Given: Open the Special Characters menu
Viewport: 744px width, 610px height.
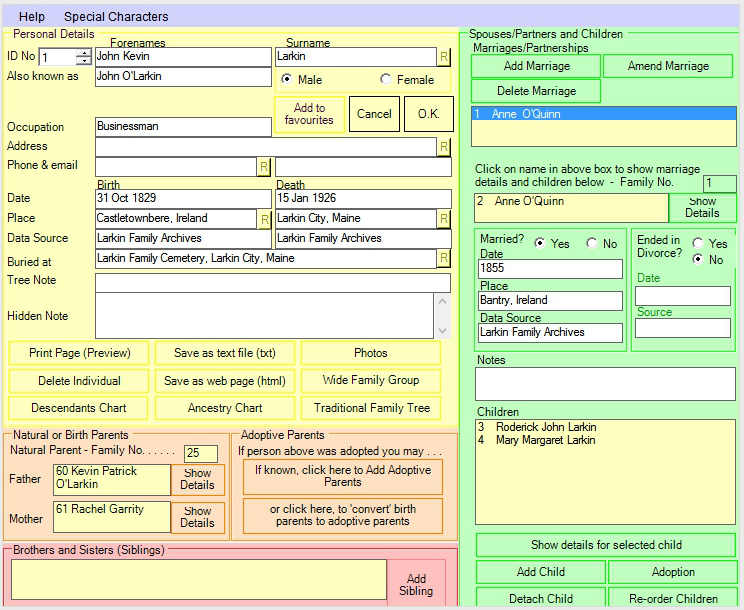Looking at the screenshot, I should [116, 17].
